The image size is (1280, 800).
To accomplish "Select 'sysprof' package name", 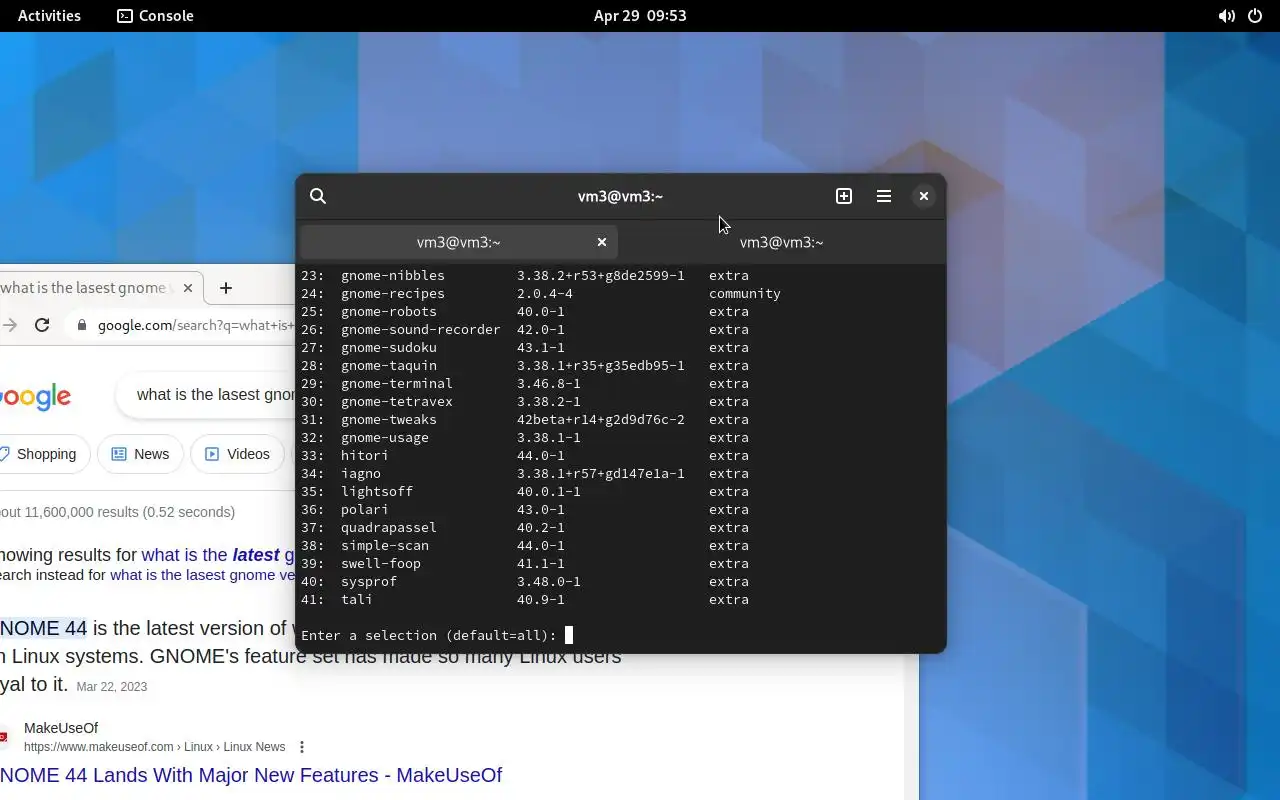I will (x=369, y=581).
